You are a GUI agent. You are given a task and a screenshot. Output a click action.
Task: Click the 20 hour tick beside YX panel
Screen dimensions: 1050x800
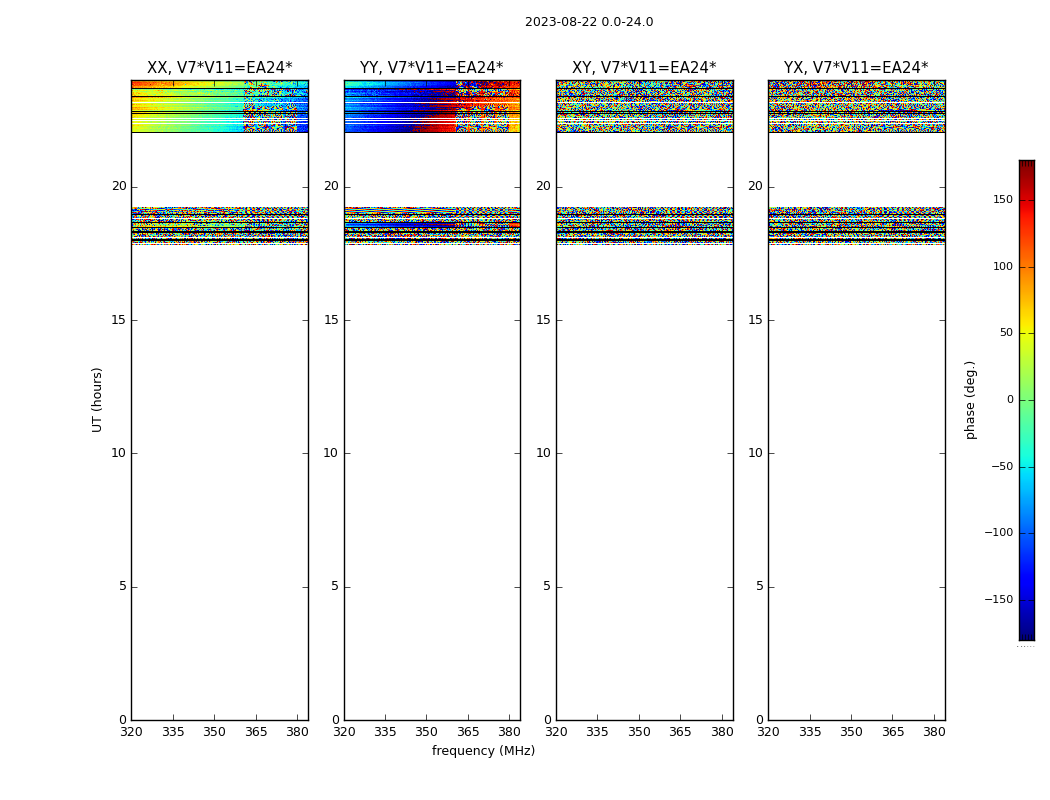(755, 186)
